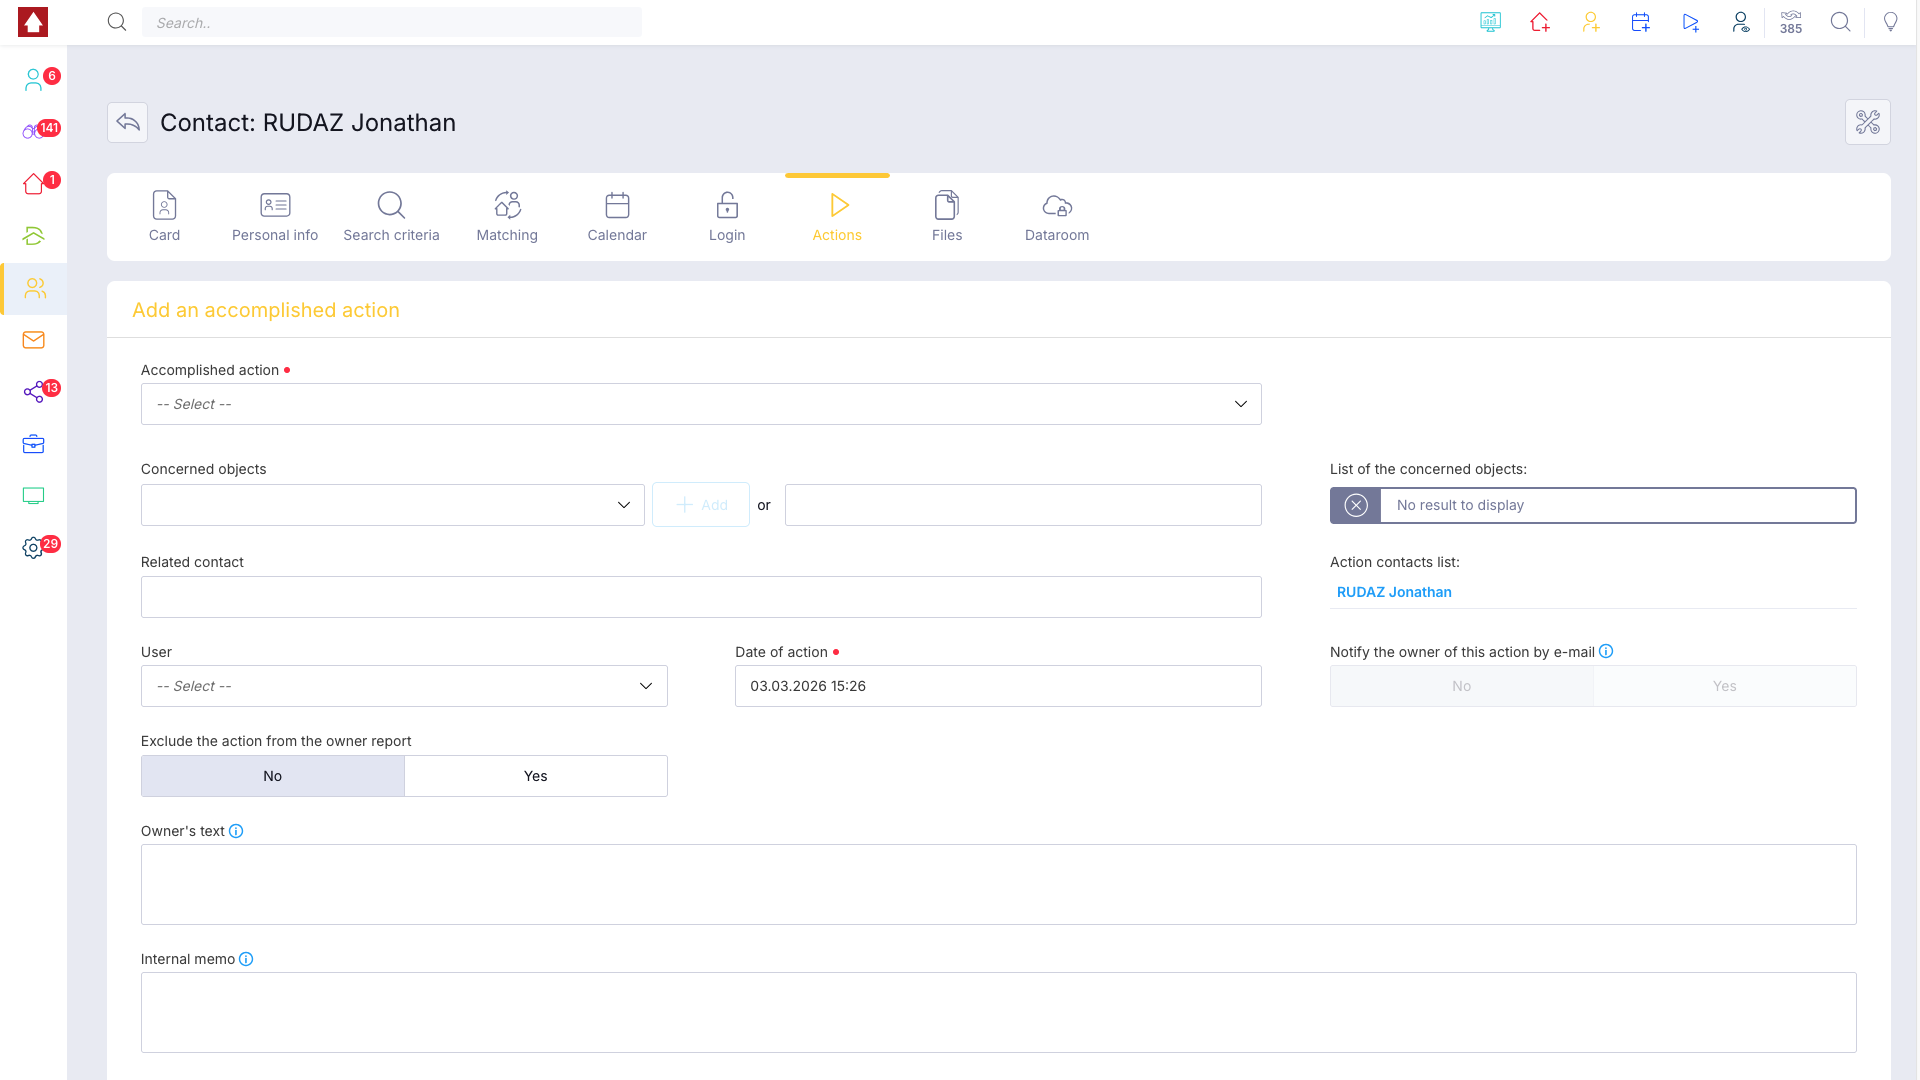Set Exclude from owner report to No
The height and width of the screenshot is (1080, 1920).
(x=272, y=776)
